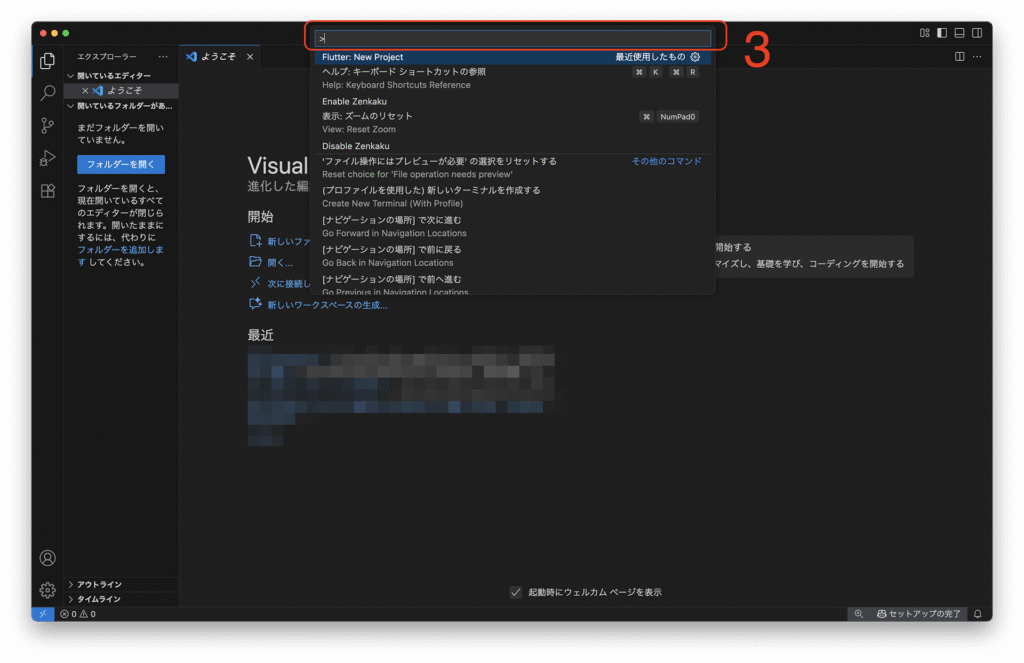Uncheck 起動時にウェルカム ページを表示
The image size is (1024, 663).
pyautogui.click(x=515, y=592)
